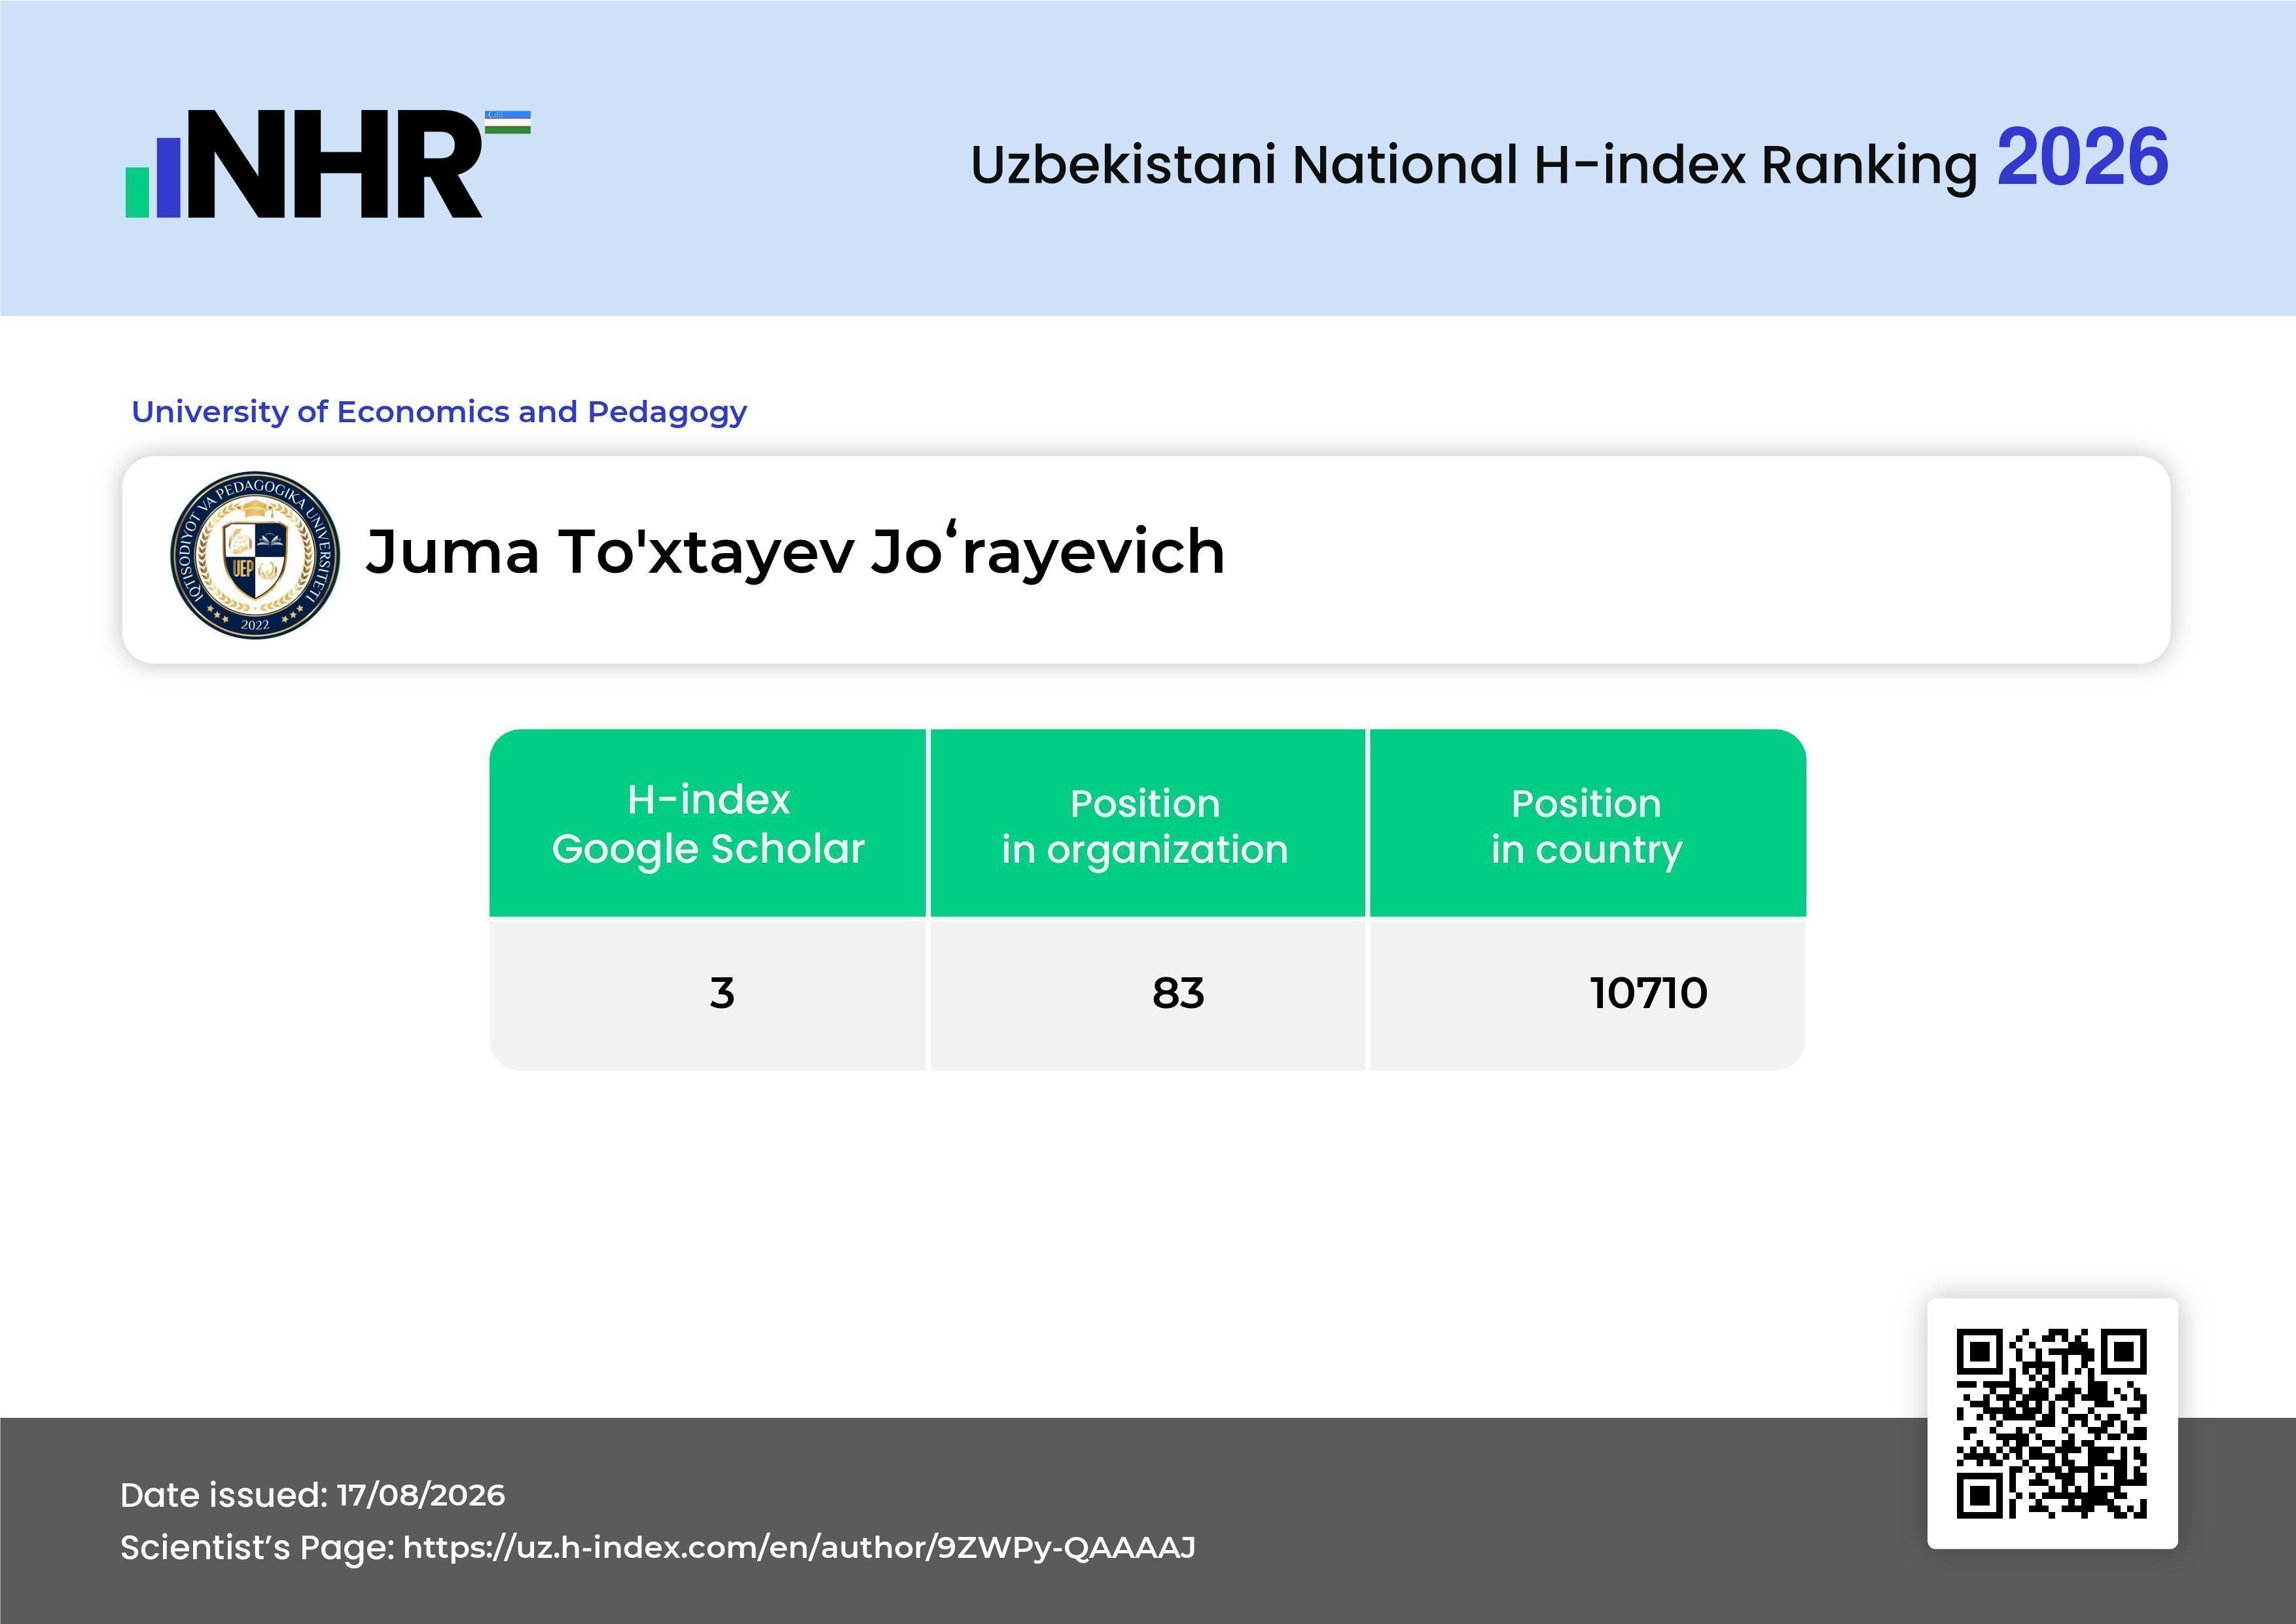This screenshot has width=2296, height=1624.
Task: Click the university emblem with UEP shield
Action: [255, 556]
